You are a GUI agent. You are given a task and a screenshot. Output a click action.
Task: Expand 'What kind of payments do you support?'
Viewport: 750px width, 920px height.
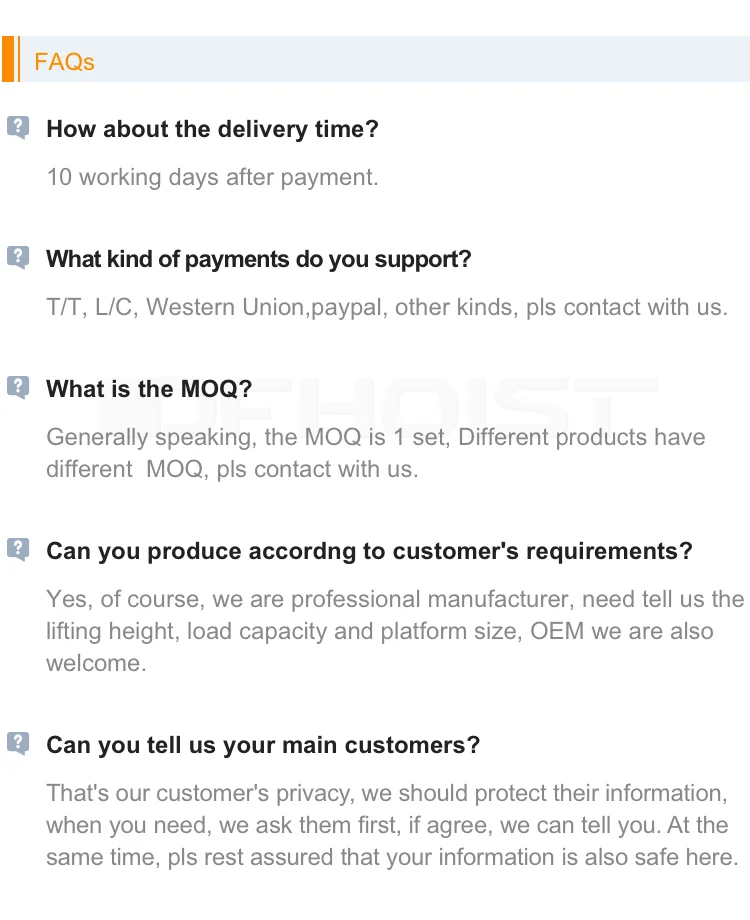click(x=259, y=259)
